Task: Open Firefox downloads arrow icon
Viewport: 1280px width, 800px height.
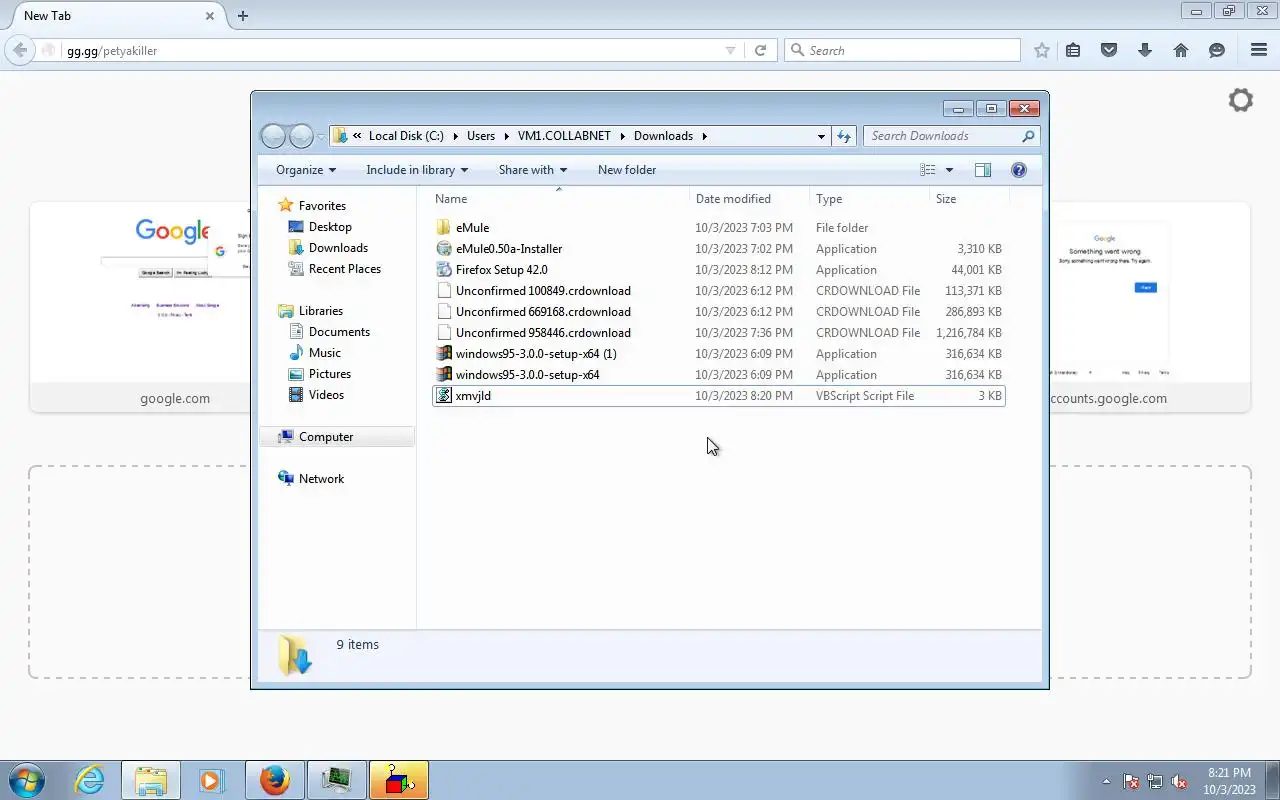Action: click(1145, 50)
